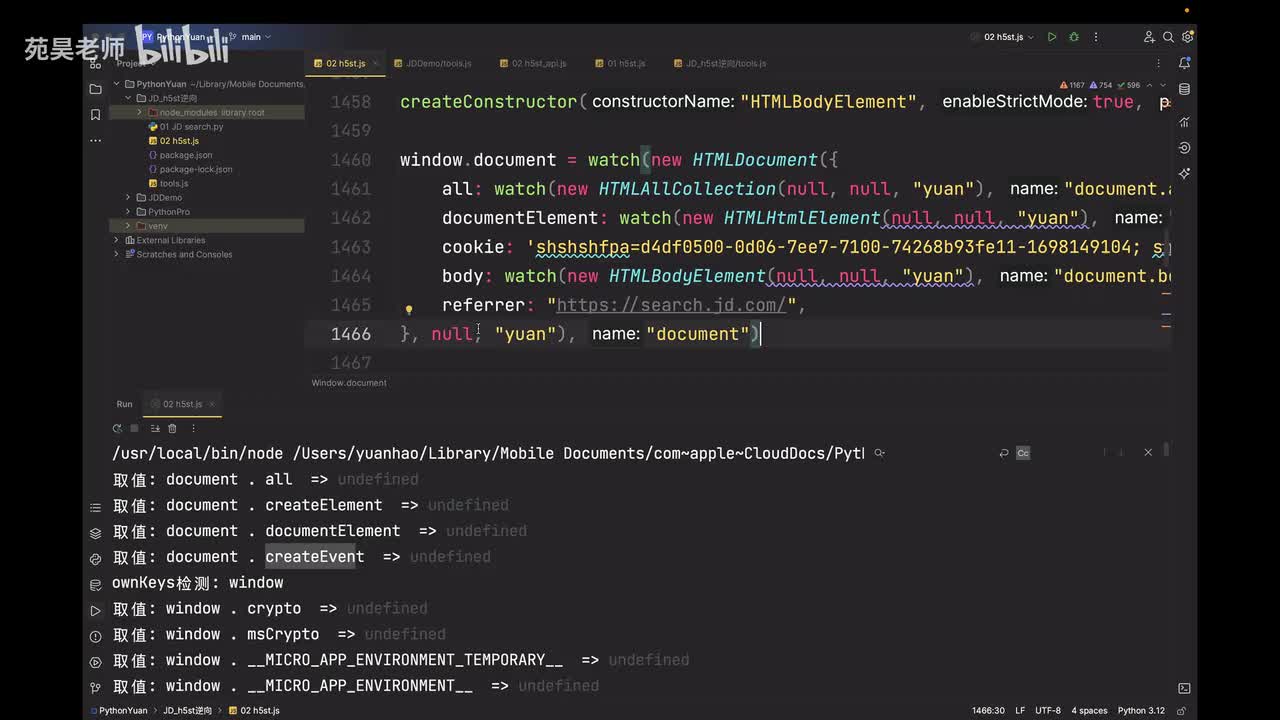Screen dimensions: 1280x720
Task: Open the 01 h5st.js editor tab
Action: (x=620, y=63)
